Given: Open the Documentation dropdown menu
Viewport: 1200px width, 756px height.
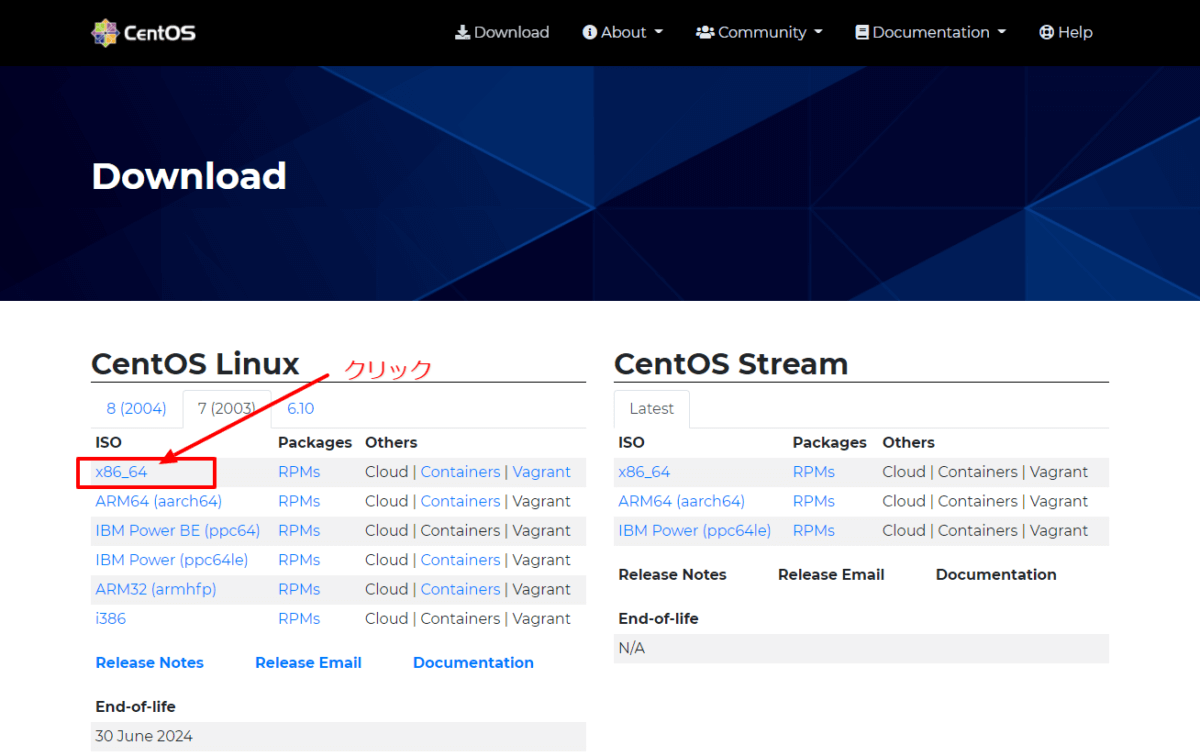Looking at the screenshot, I should [x=930, y=31].
